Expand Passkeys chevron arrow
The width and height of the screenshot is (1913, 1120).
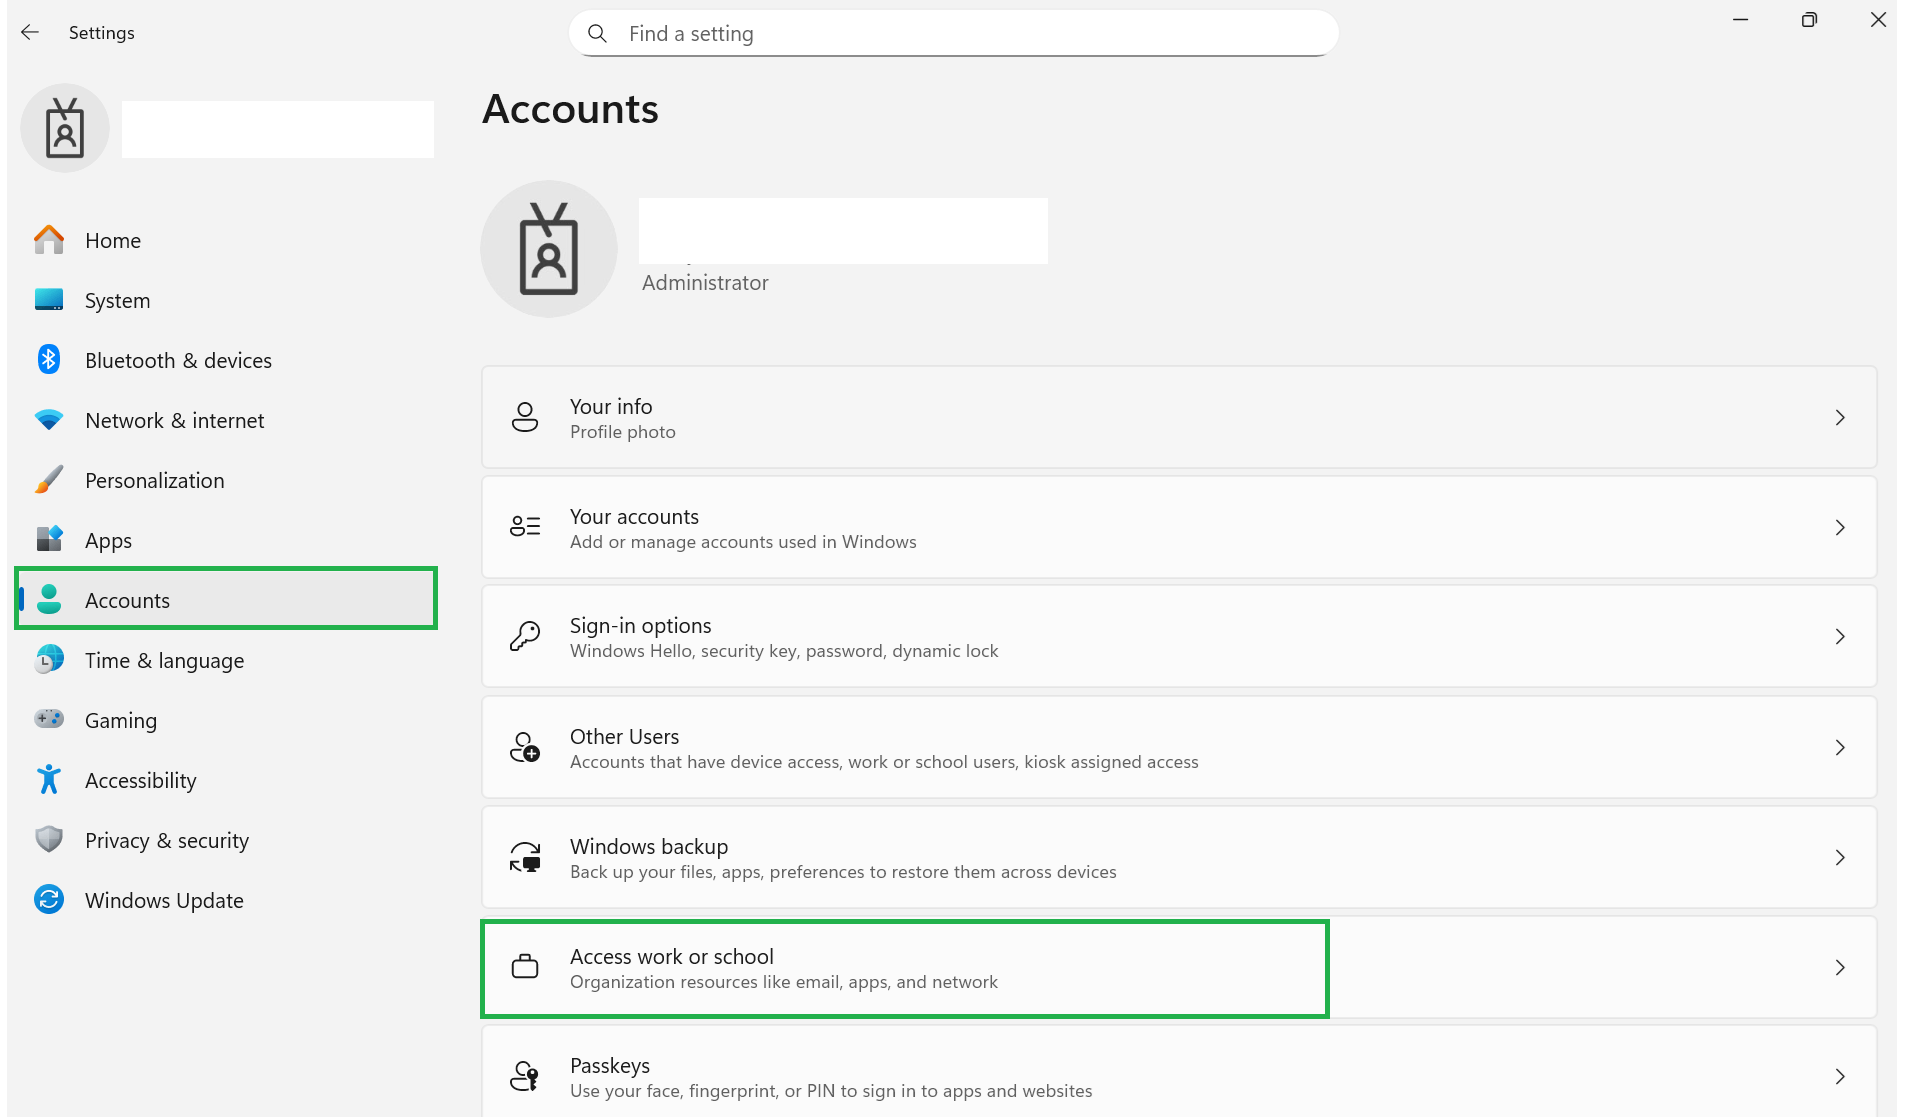click(x=1840, y=1077)
